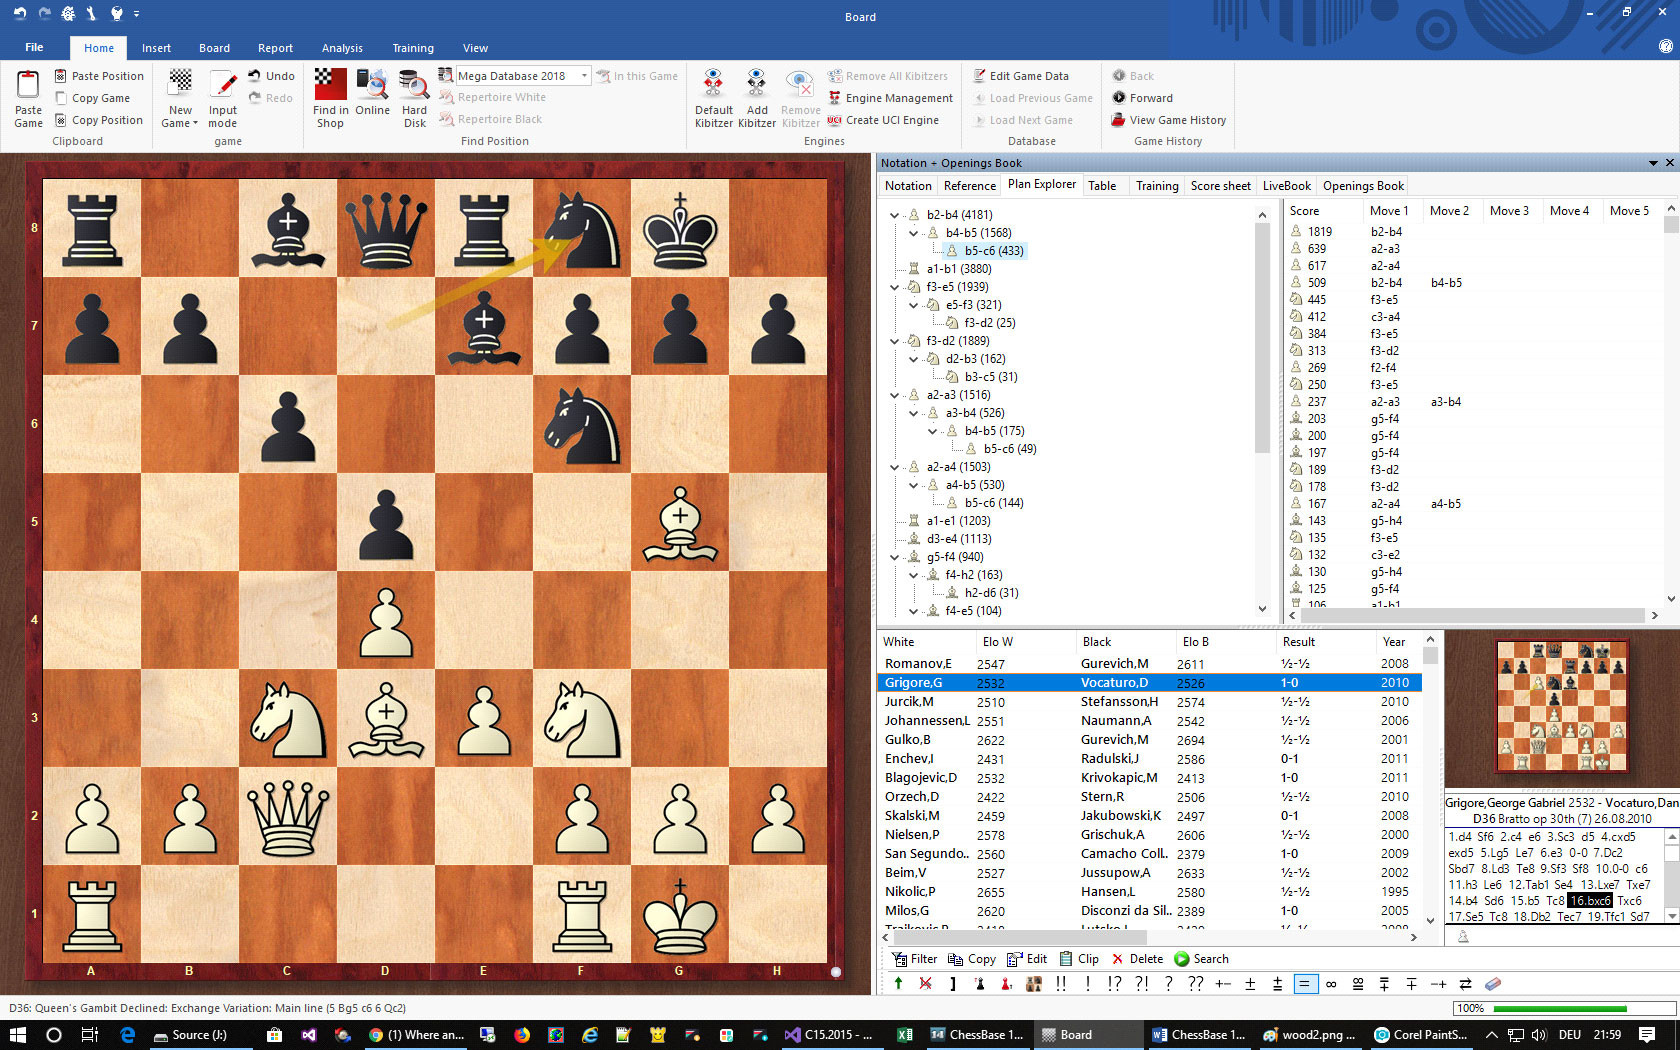Screen dimensions: 1680x1050
Task: Apply the double exclamation mark annotation
Action: [x=1060, y=984]
